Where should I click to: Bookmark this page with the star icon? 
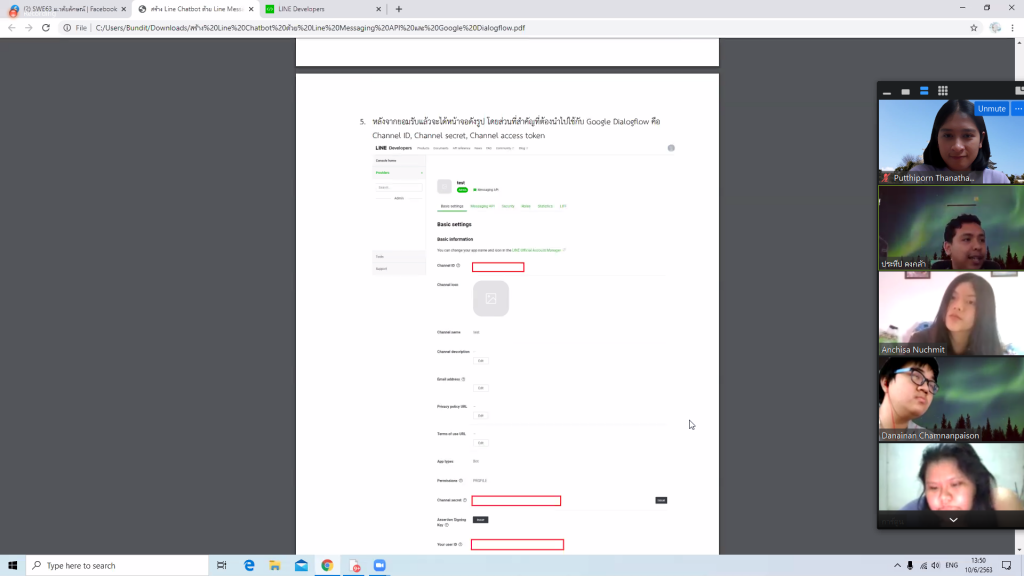click(973, 28)
